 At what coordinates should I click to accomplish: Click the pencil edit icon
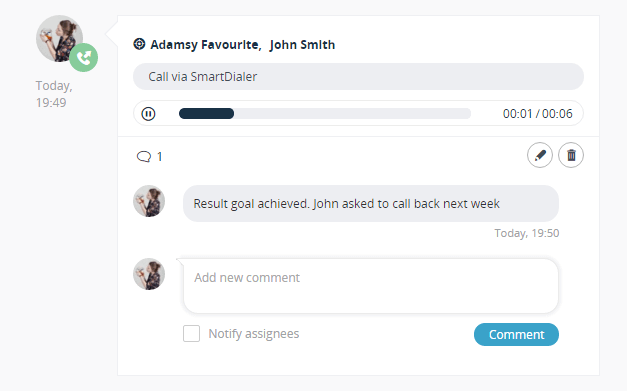[x=540, y=155]
